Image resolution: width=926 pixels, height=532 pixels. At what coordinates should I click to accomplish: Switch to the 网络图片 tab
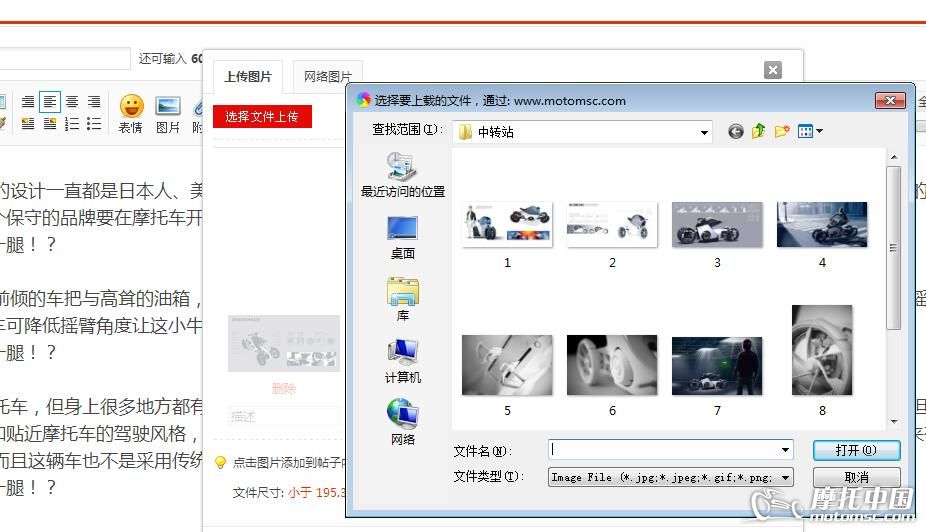click(x=328, y=77)
